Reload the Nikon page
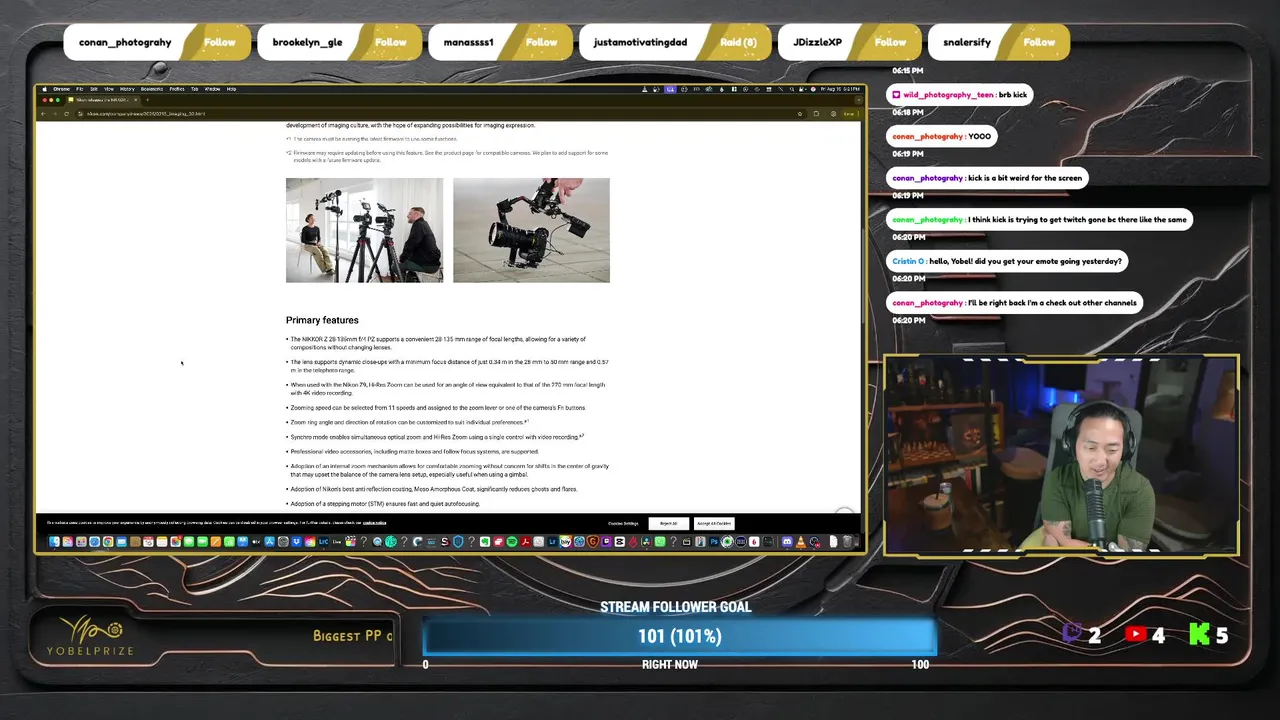The width and height of the screenshot is (1280, 720). pos(66,114)
